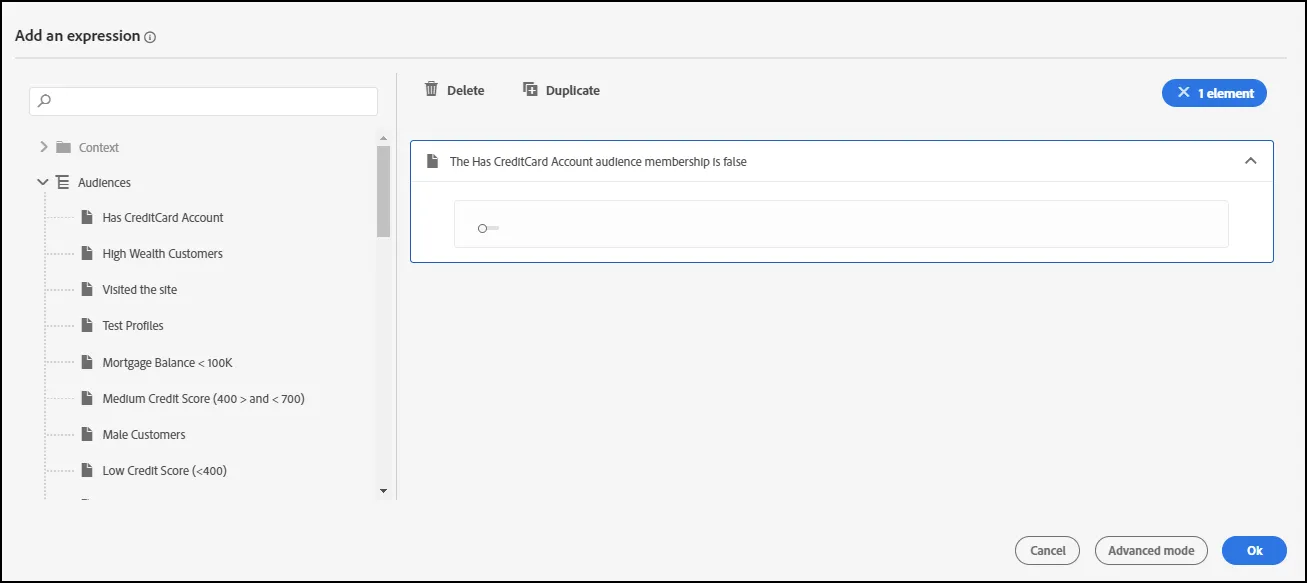Select the High Wealth Customers audience
This screenshot has height=583, width=1307.
[163, 253]
